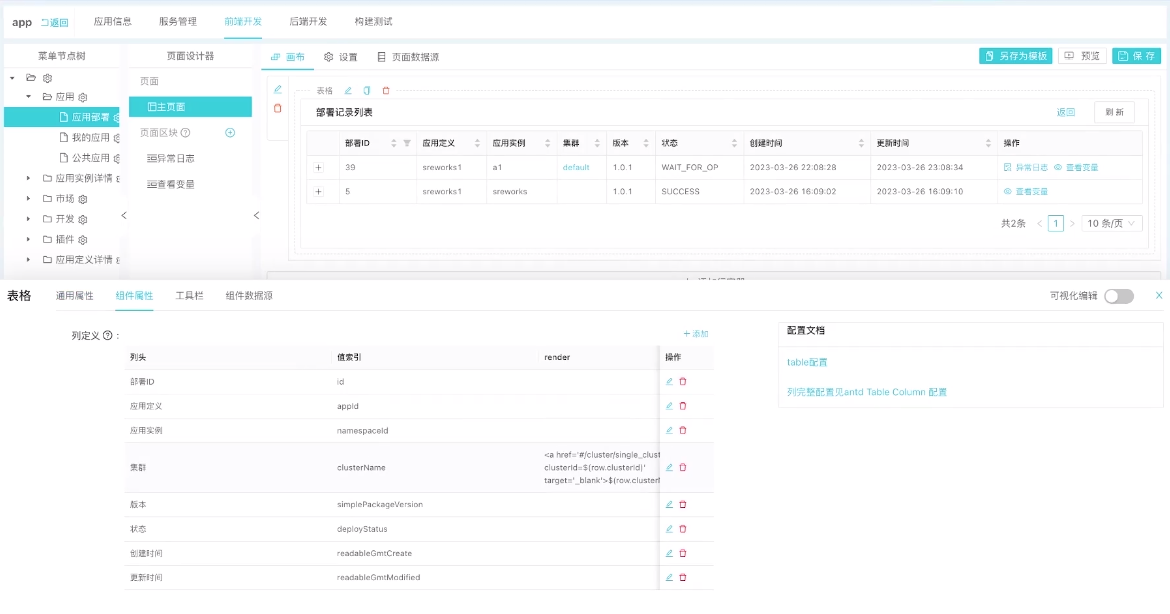Click the copy icon beside 表格 label

click(x=367, y=91)
